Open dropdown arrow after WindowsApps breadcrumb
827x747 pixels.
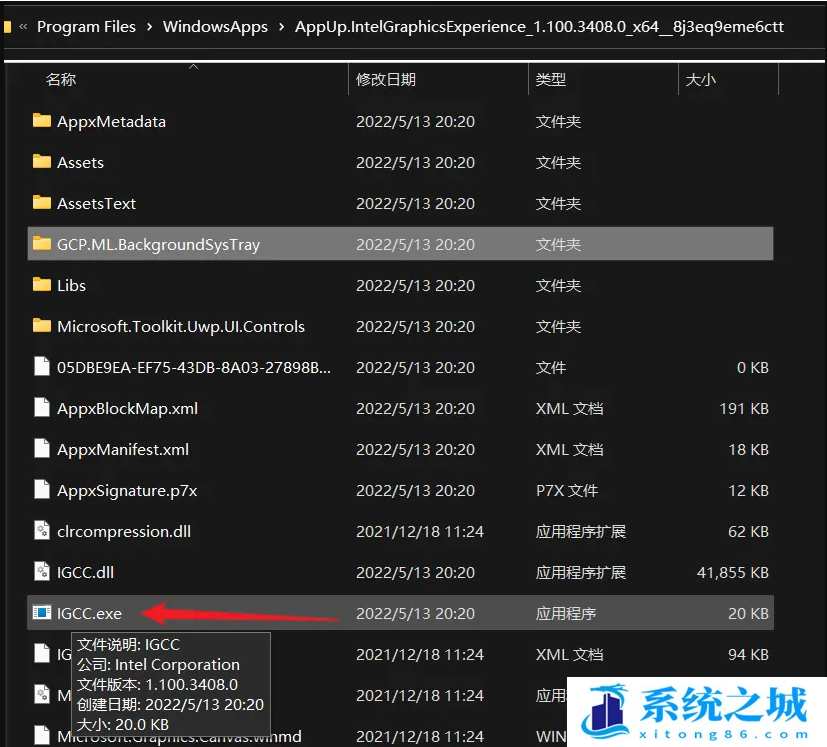(x=281, y=27)
